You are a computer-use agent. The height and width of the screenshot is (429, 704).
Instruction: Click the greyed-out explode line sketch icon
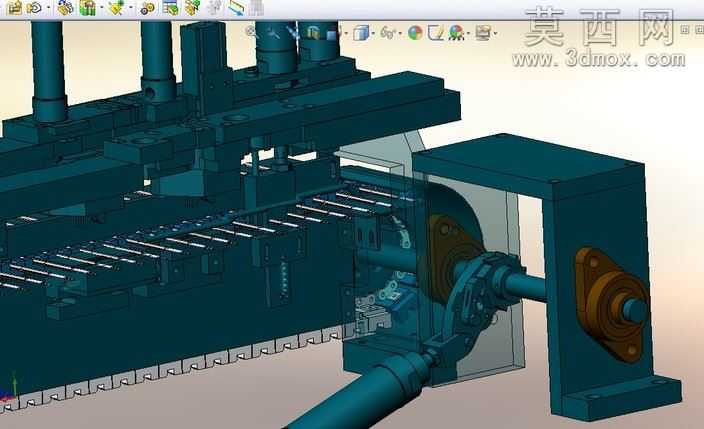(215, 7)
